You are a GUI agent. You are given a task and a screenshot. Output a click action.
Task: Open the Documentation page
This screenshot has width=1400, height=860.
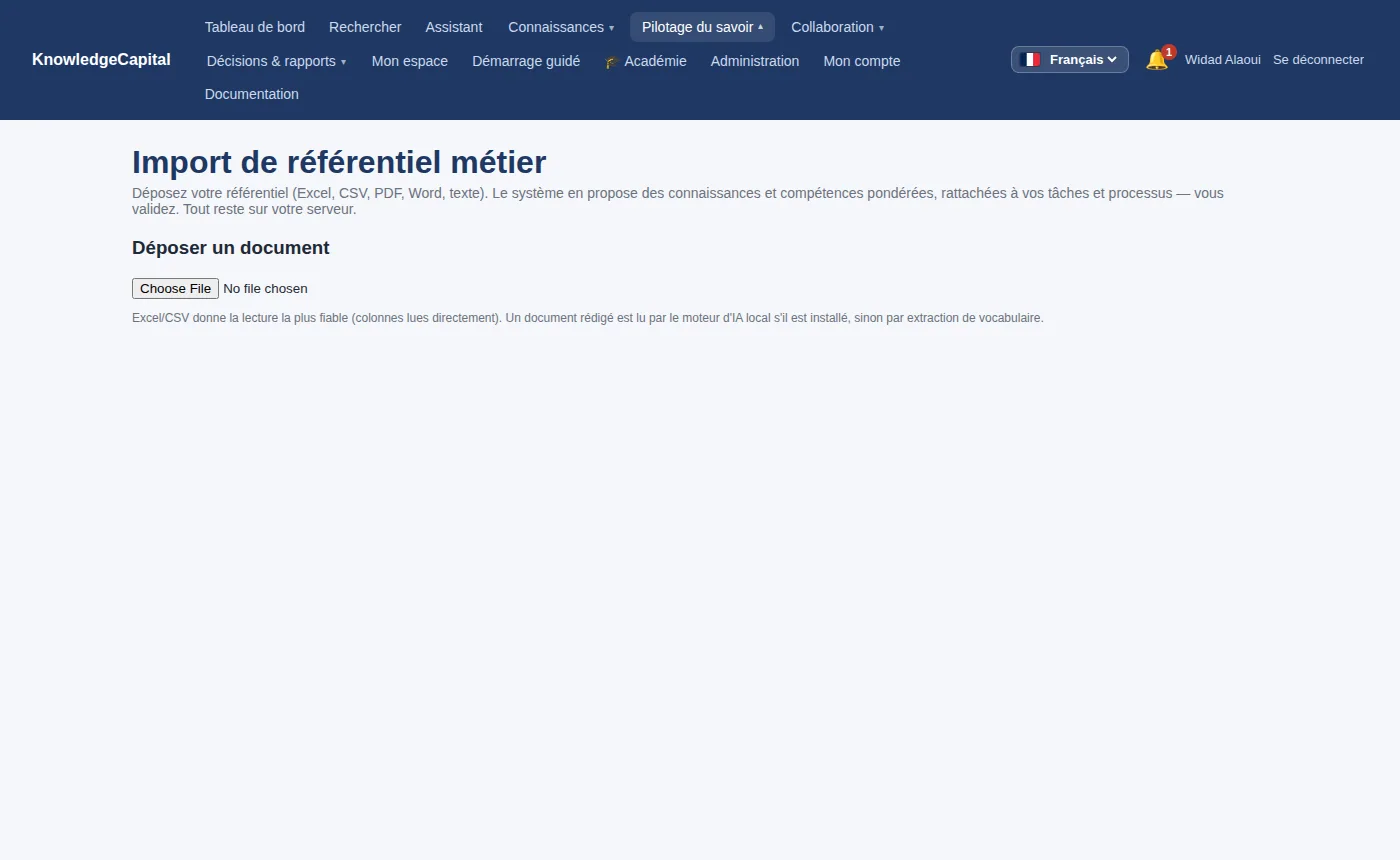coord(252,94)
